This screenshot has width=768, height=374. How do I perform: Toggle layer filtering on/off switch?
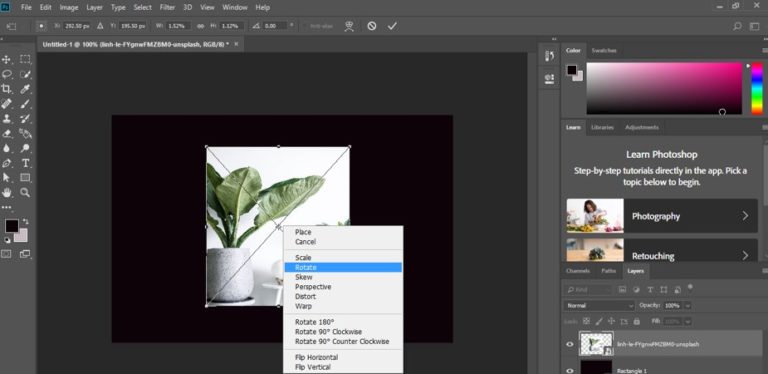point(691,287)
